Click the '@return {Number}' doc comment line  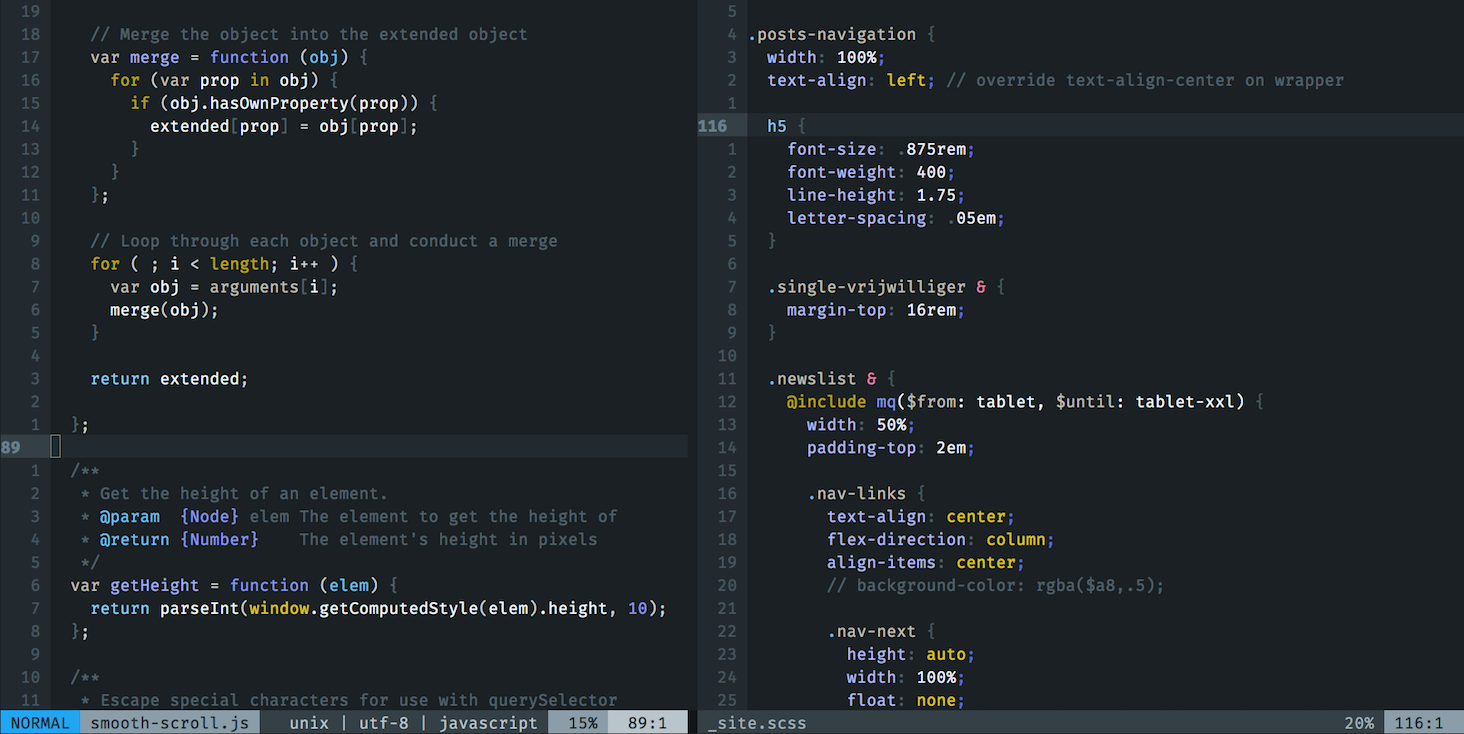tap(339, 539)
